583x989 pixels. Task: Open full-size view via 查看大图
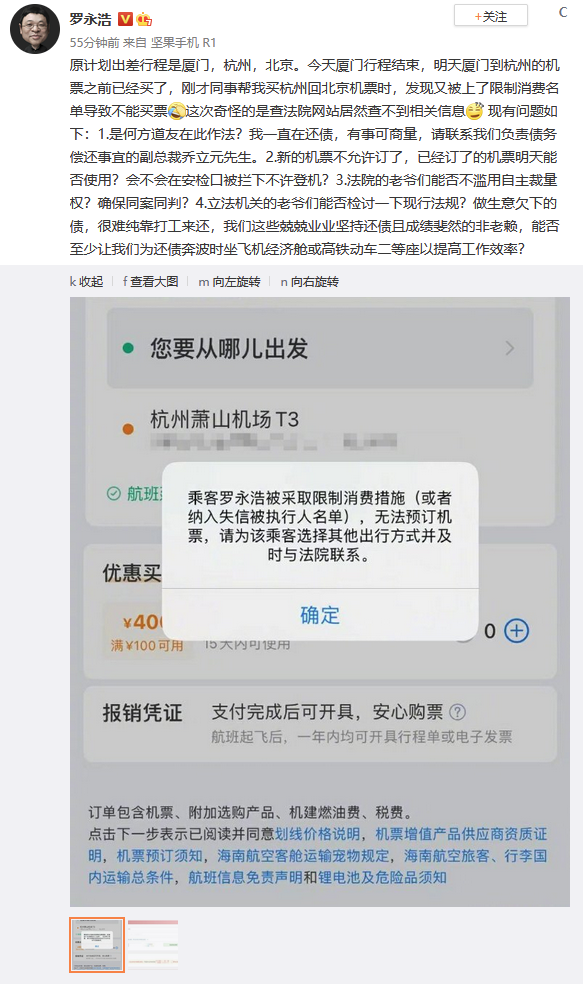click(x=150, y=282)
